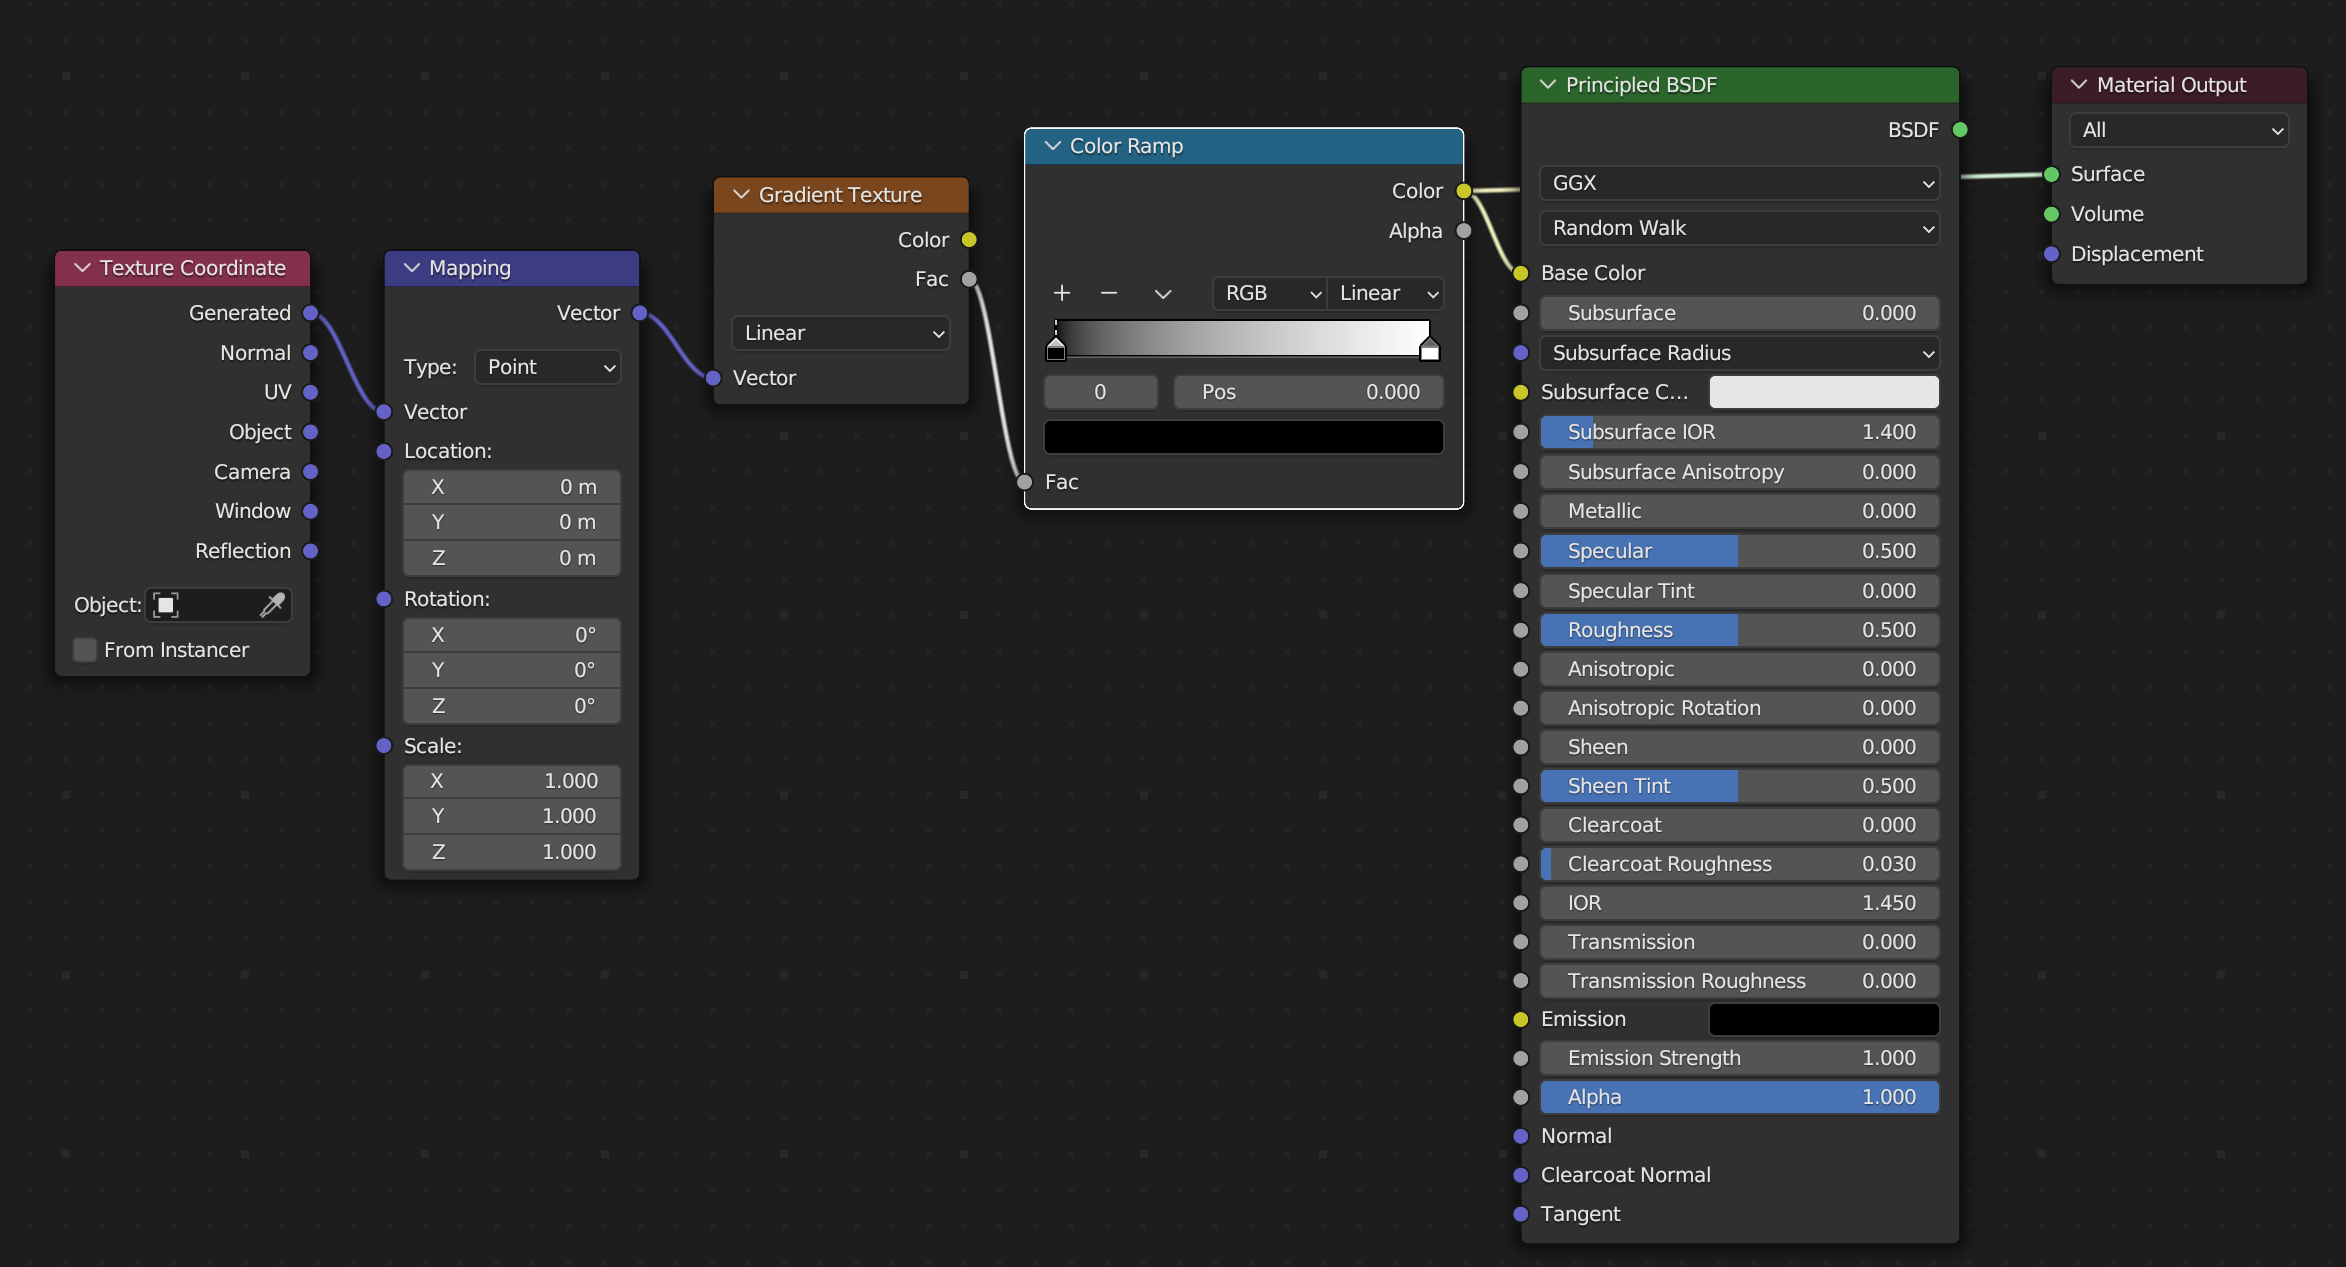
Task: Open the Mapping Type Point dropdown
Action: pos(548,367)
